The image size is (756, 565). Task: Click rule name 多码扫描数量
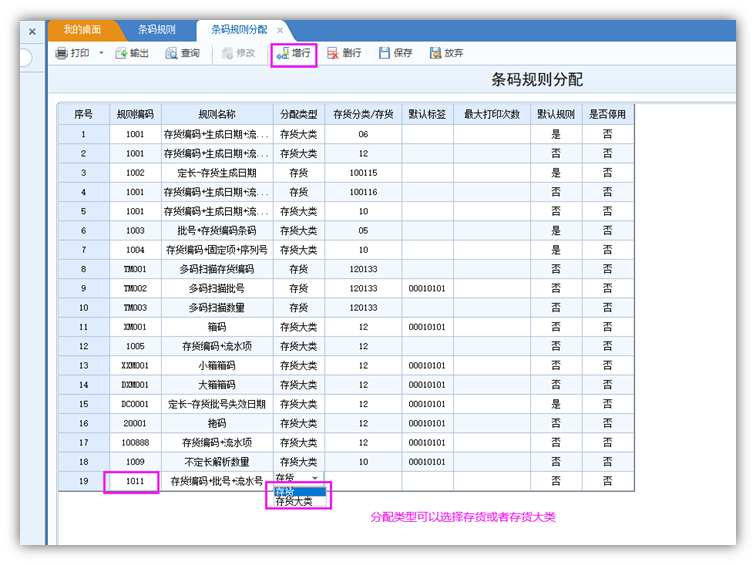pos(217,308)
